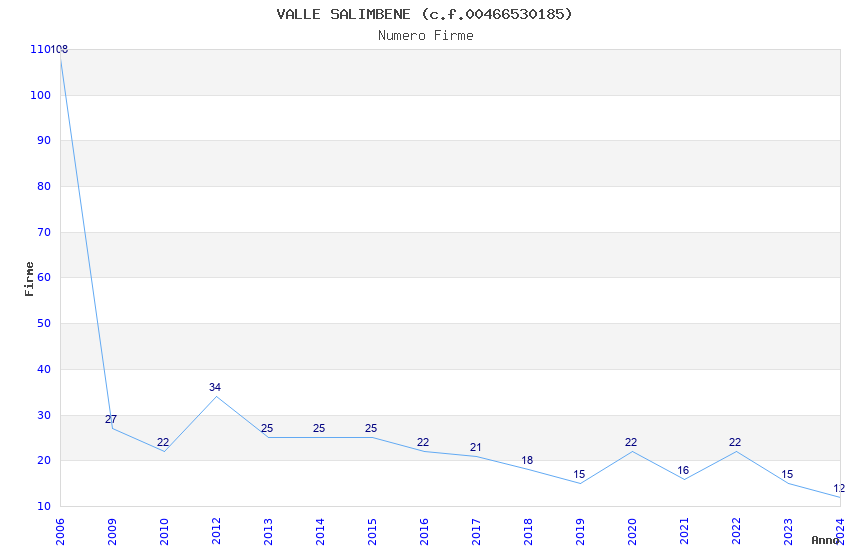The height and width of the screenshot is (550, 850).
Task: Click the x-axis year label 2012
Action: (216, 532)
